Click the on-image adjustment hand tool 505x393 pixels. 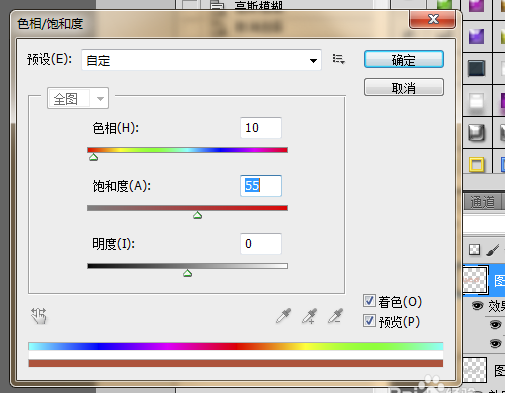coord(39,315)
